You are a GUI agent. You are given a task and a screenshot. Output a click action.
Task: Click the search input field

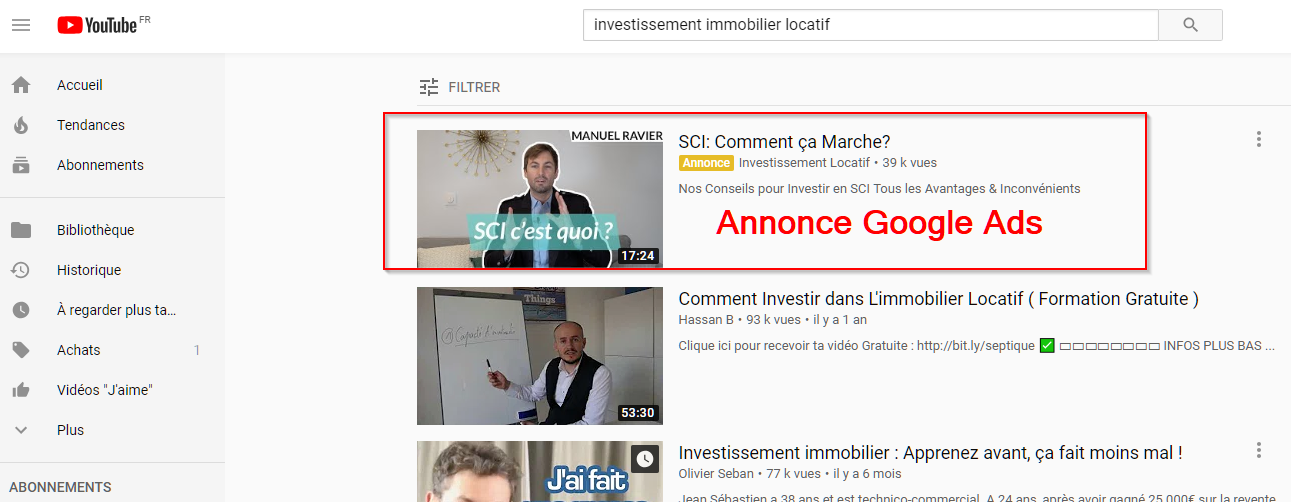[870, 25]
